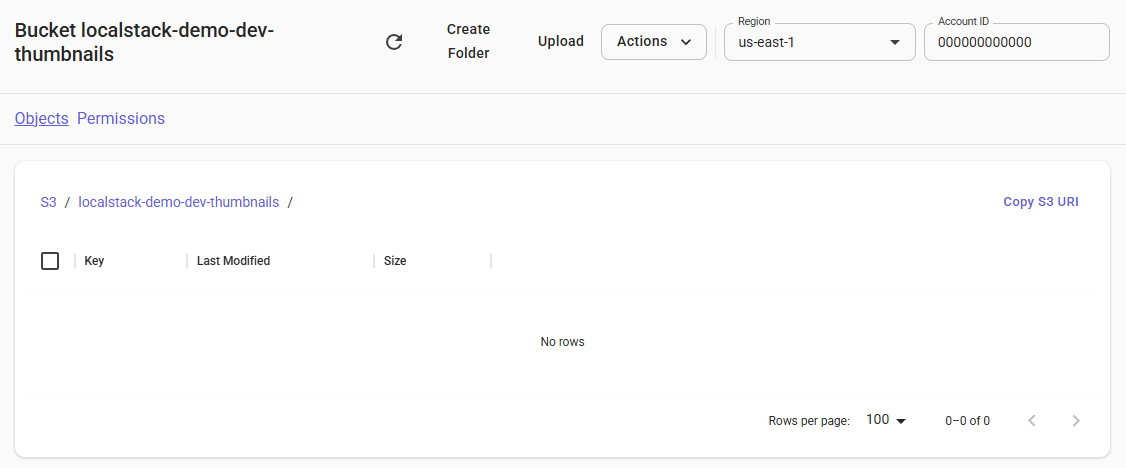Screen dimensions: 1126x468
Task: Open localstack-demo-dev-thumbnails breadcrumb link
Action: [178, 202]
